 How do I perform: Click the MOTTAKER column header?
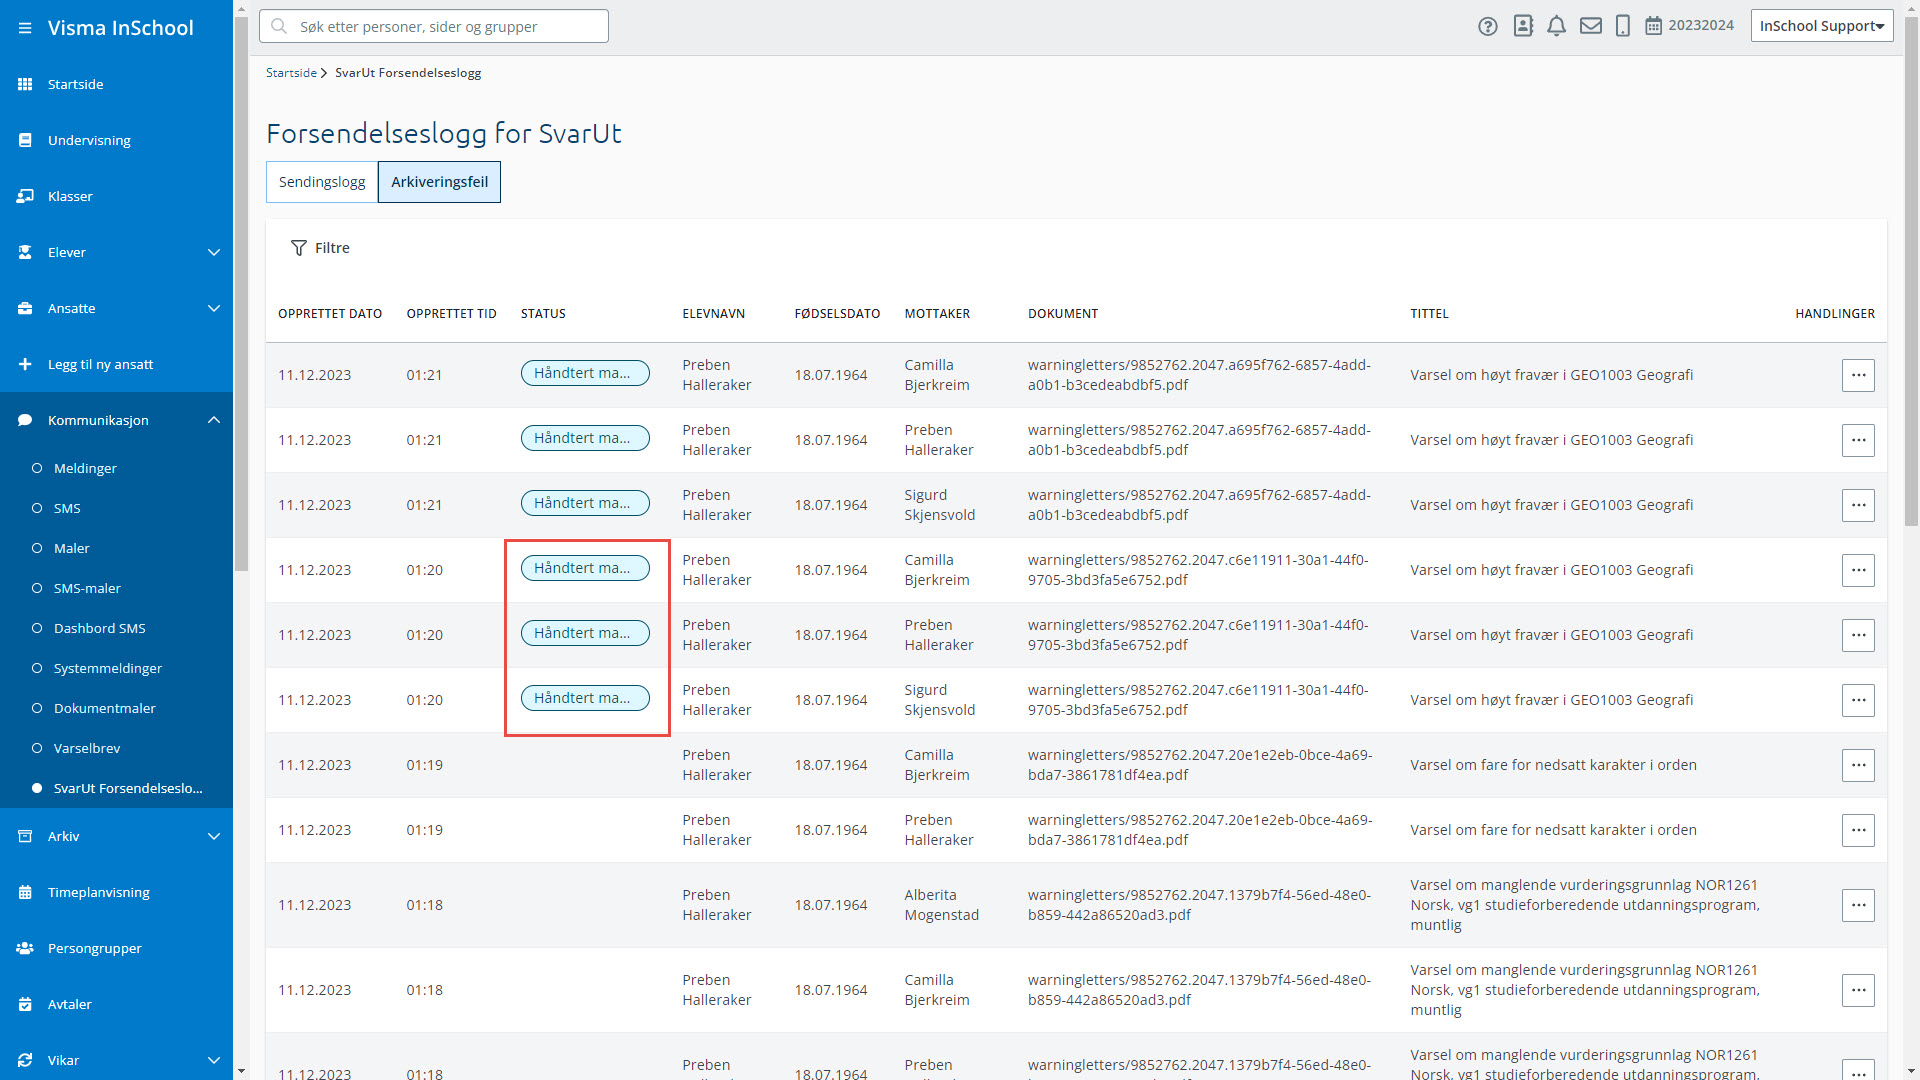click(937, 314)
